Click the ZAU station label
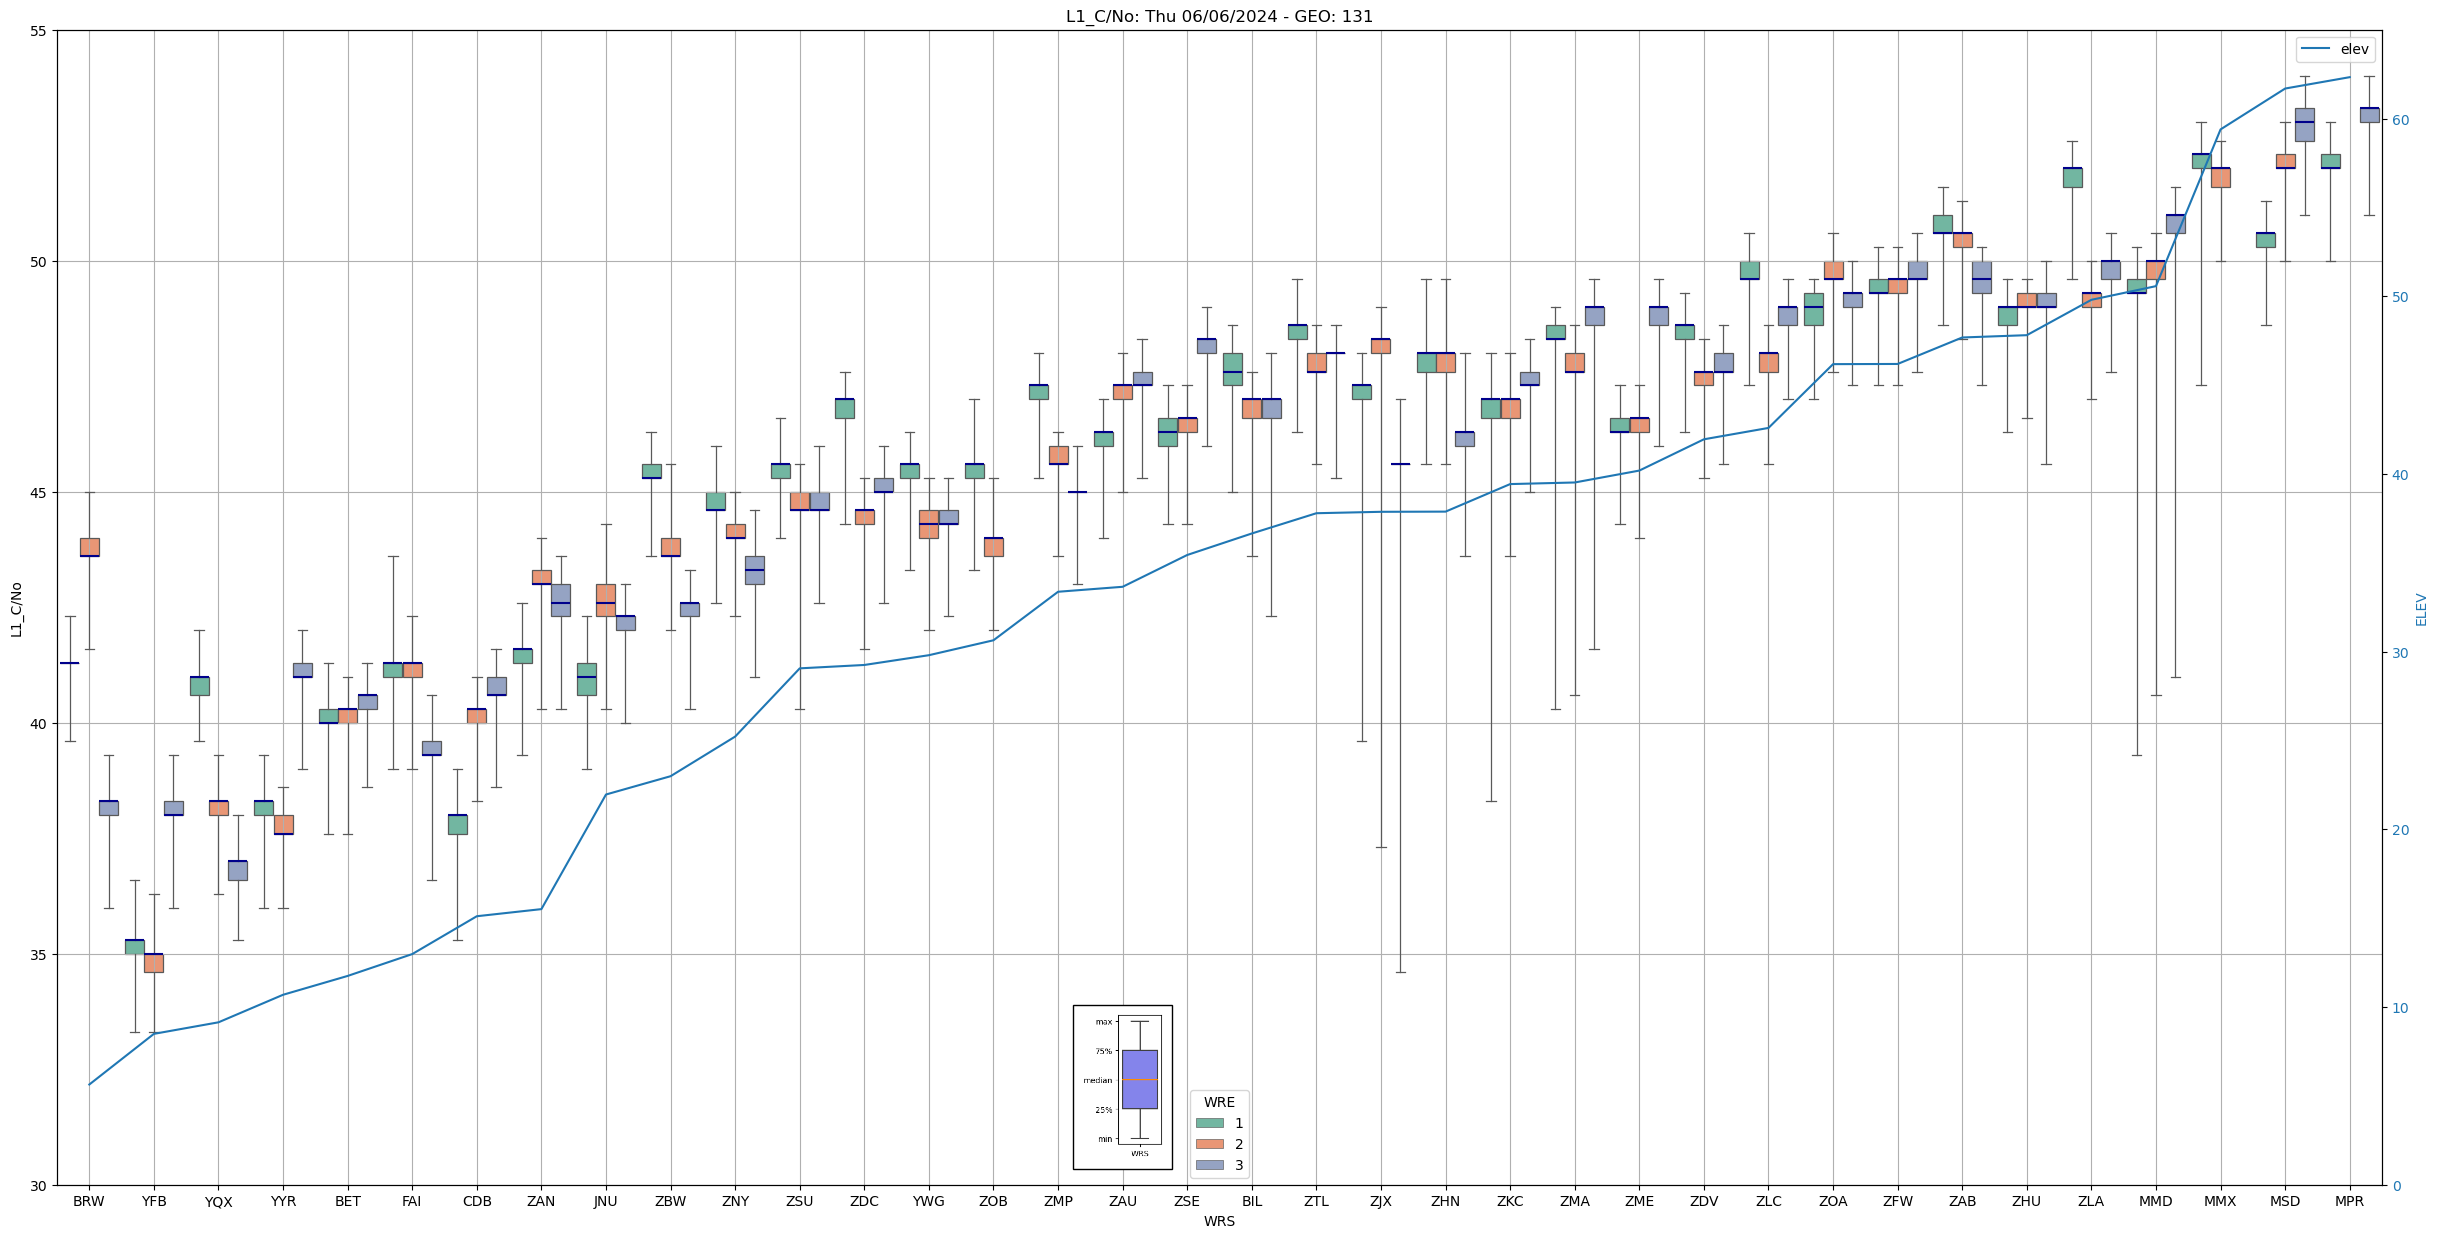This screenshot has height=1238, width=2439. [1123, 1201]
